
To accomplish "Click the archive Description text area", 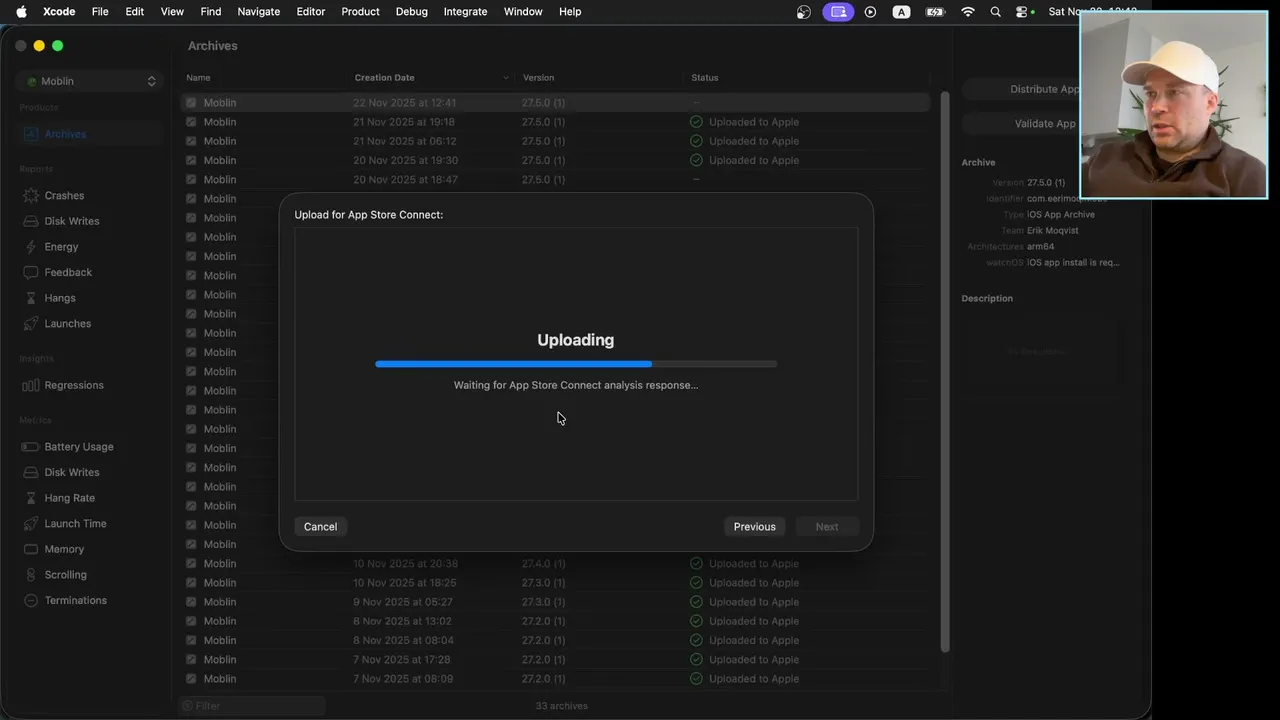I will coord(1040,352).
